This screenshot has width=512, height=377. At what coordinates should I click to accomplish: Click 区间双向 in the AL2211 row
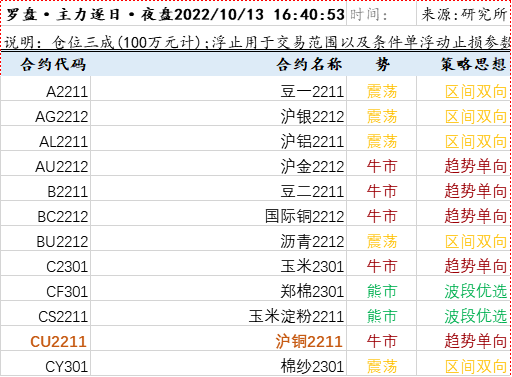pos(476,141)
